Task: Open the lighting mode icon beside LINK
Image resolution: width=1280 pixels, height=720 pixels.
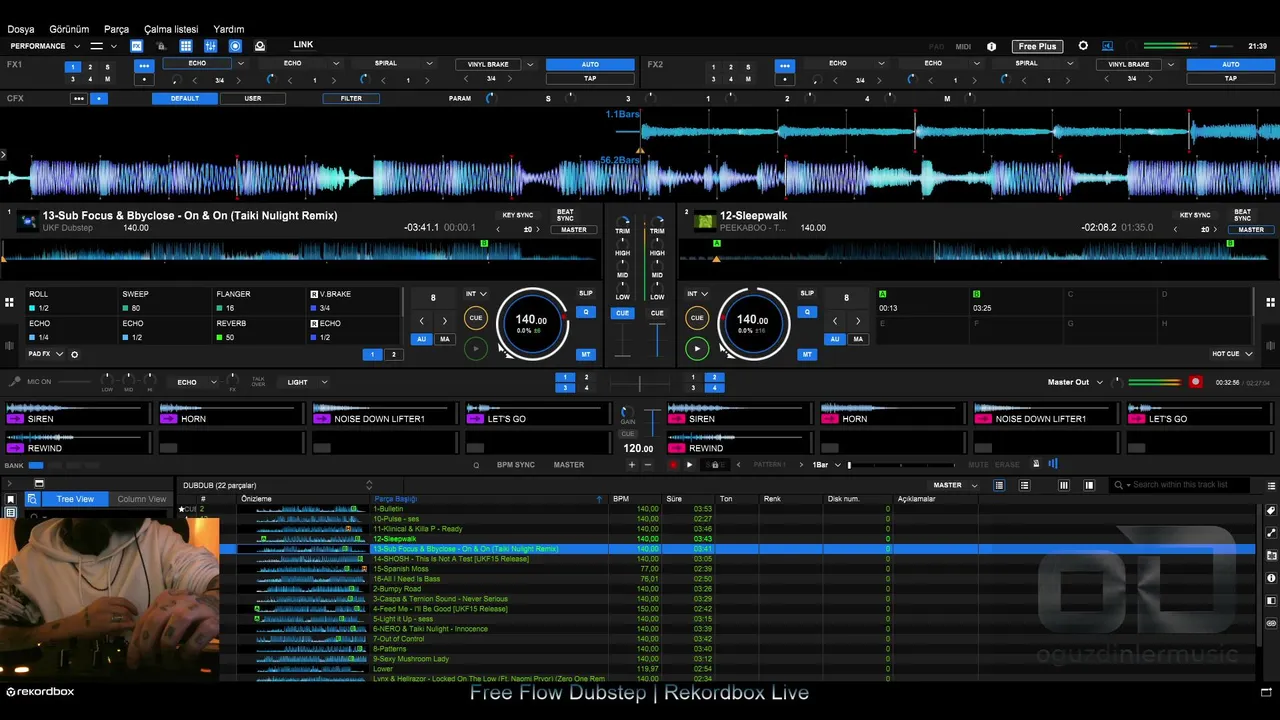Action: (x=260, y=46)
